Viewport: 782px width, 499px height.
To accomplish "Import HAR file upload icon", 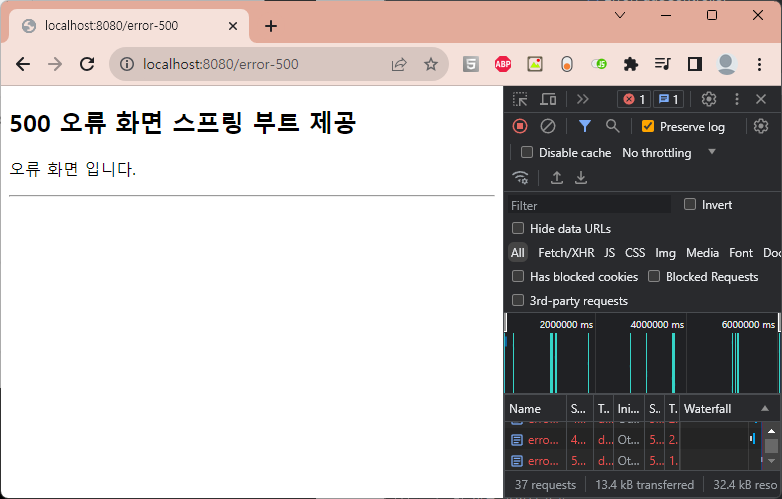I will 557,177.
